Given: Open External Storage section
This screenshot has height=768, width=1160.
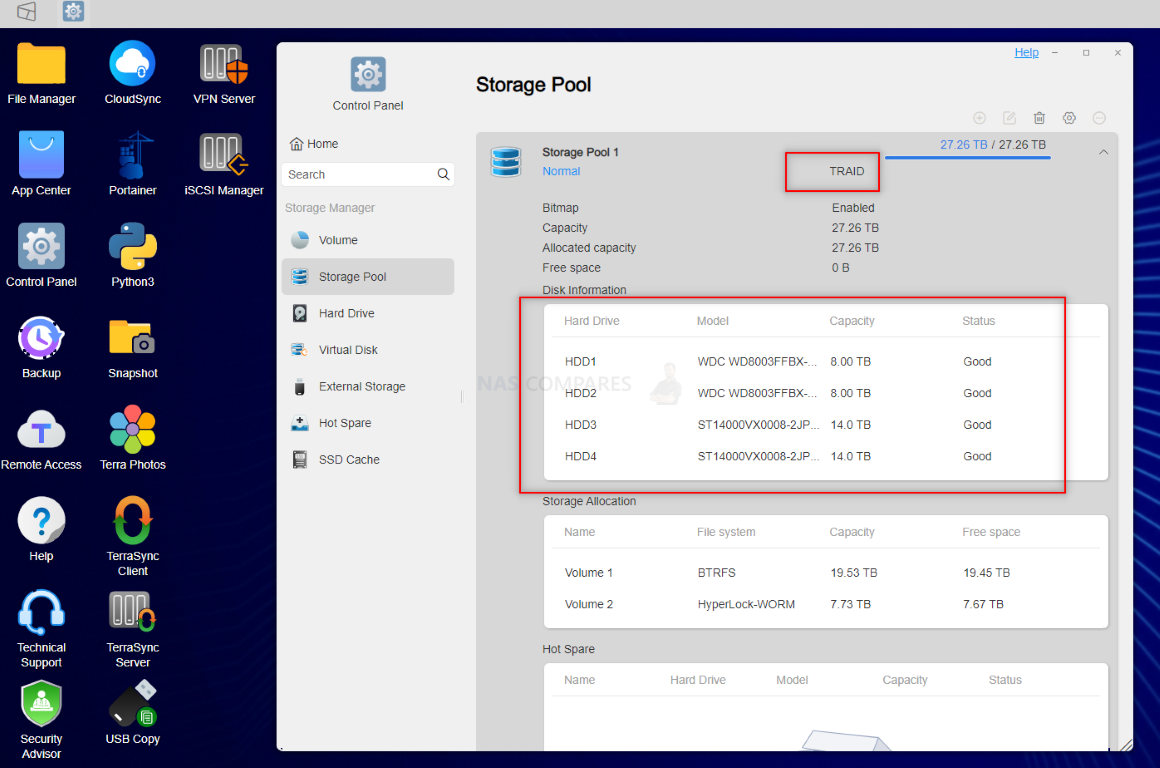Looking at the screenshot, I should pos(368,386).
